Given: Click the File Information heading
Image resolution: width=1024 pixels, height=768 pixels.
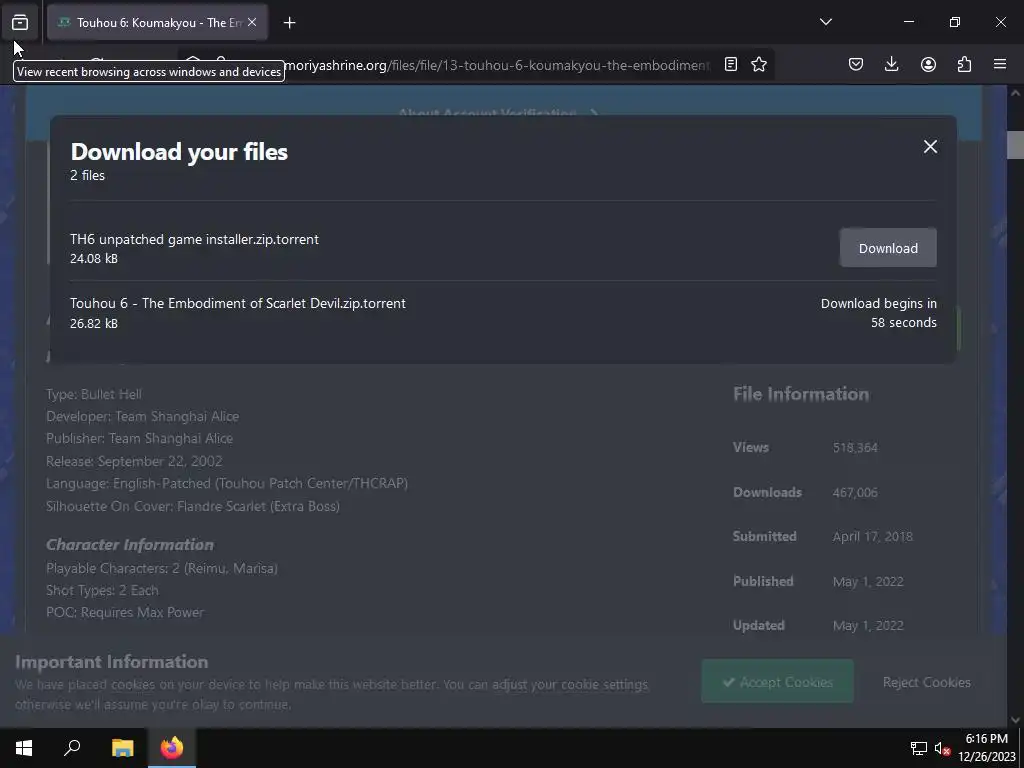Looking at the screenshot, I should [x=801, y=394].
